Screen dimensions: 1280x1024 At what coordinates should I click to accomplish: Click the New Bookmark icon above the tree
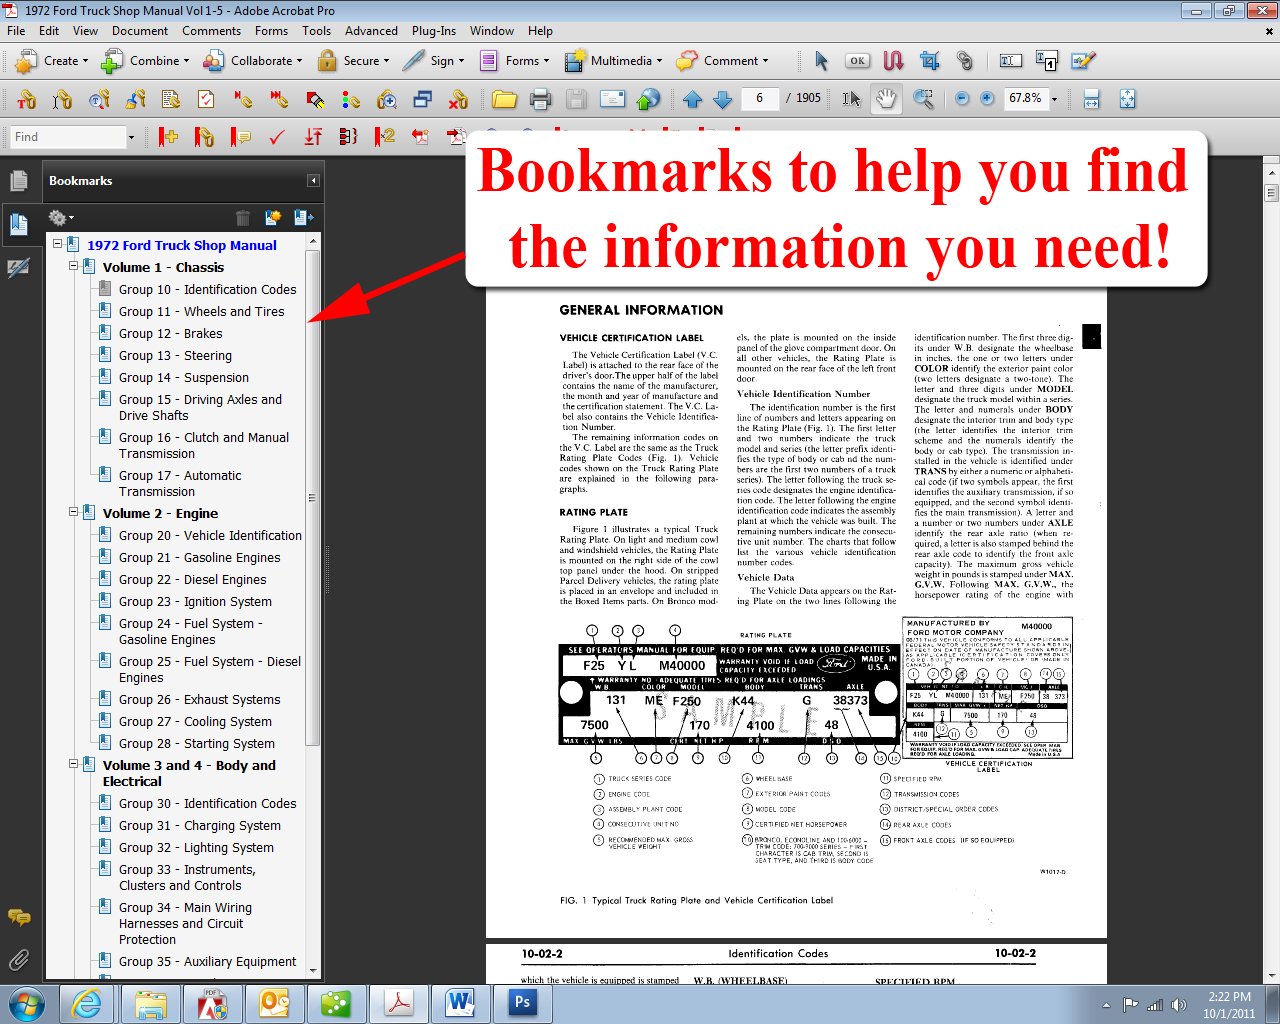(x=272, y=217)
